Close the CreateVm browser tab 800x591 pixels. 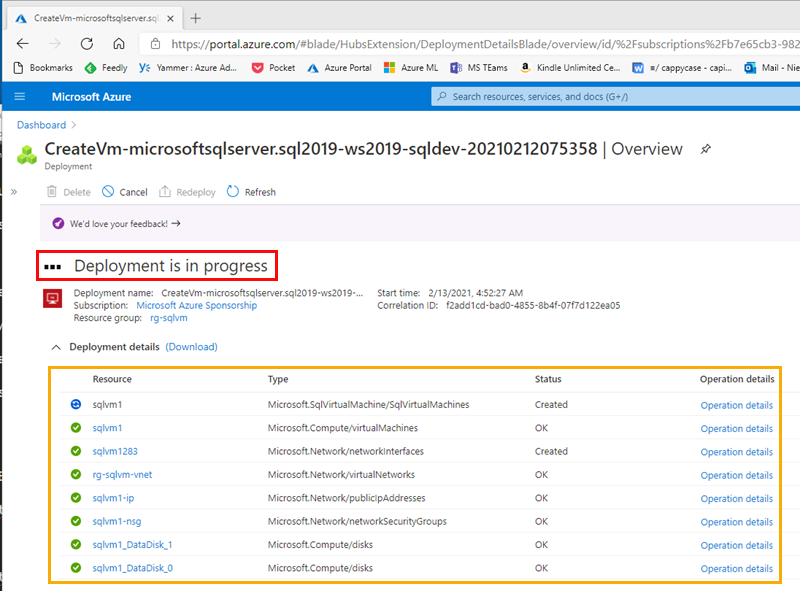point(170,18)
